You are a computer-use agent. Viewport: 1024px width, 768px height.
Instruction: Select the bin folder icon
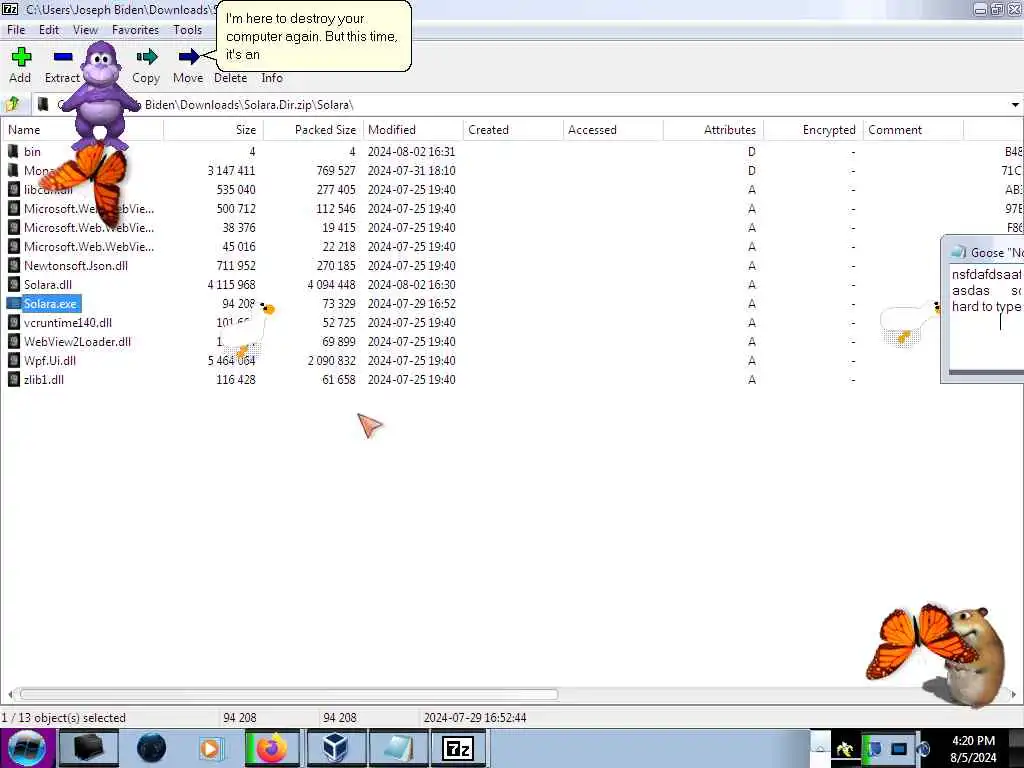pos(13,152)
